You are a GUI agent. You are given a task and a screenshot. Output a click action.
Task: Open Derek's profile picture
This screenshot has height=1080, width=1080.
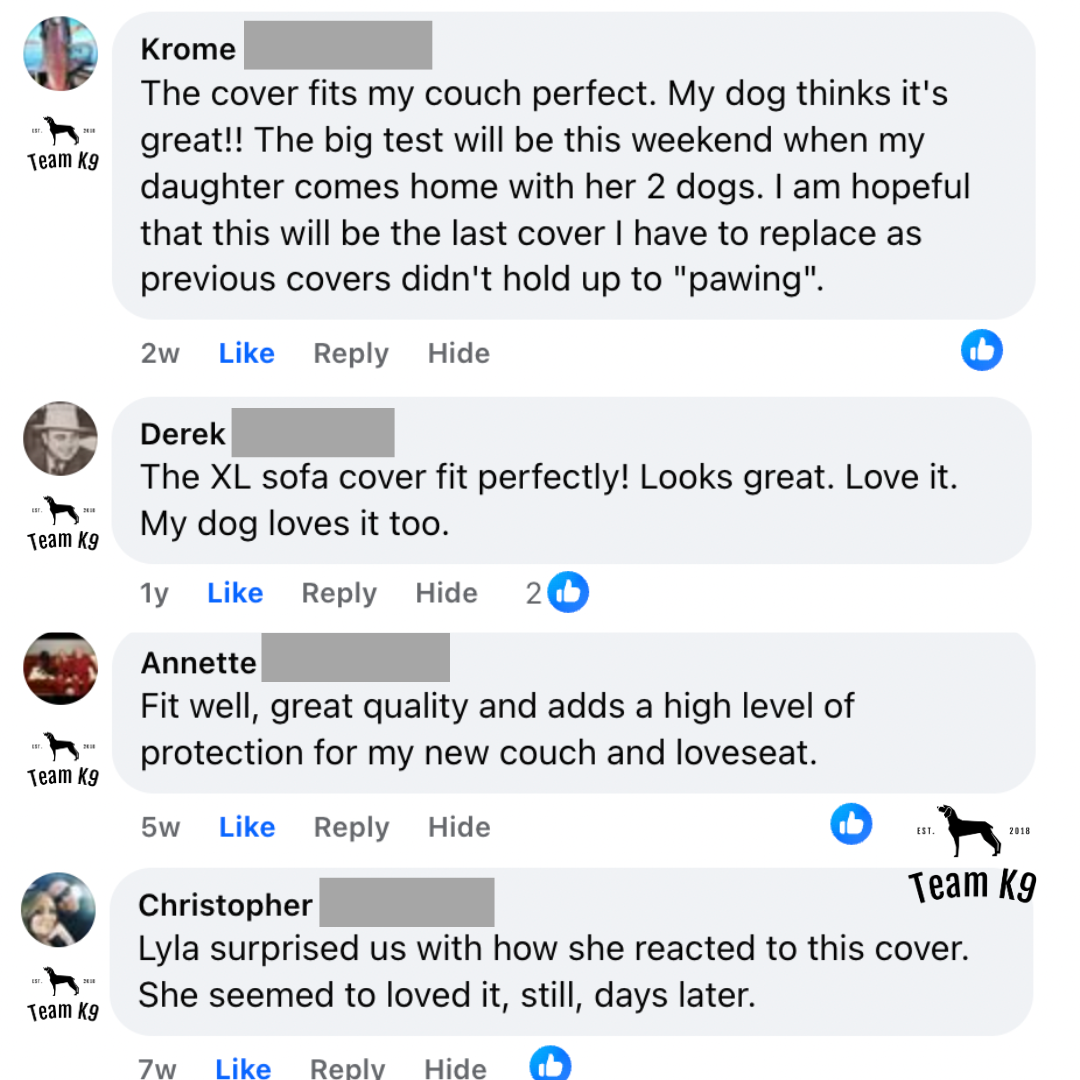pyautogui.click(x=61, y=438)
